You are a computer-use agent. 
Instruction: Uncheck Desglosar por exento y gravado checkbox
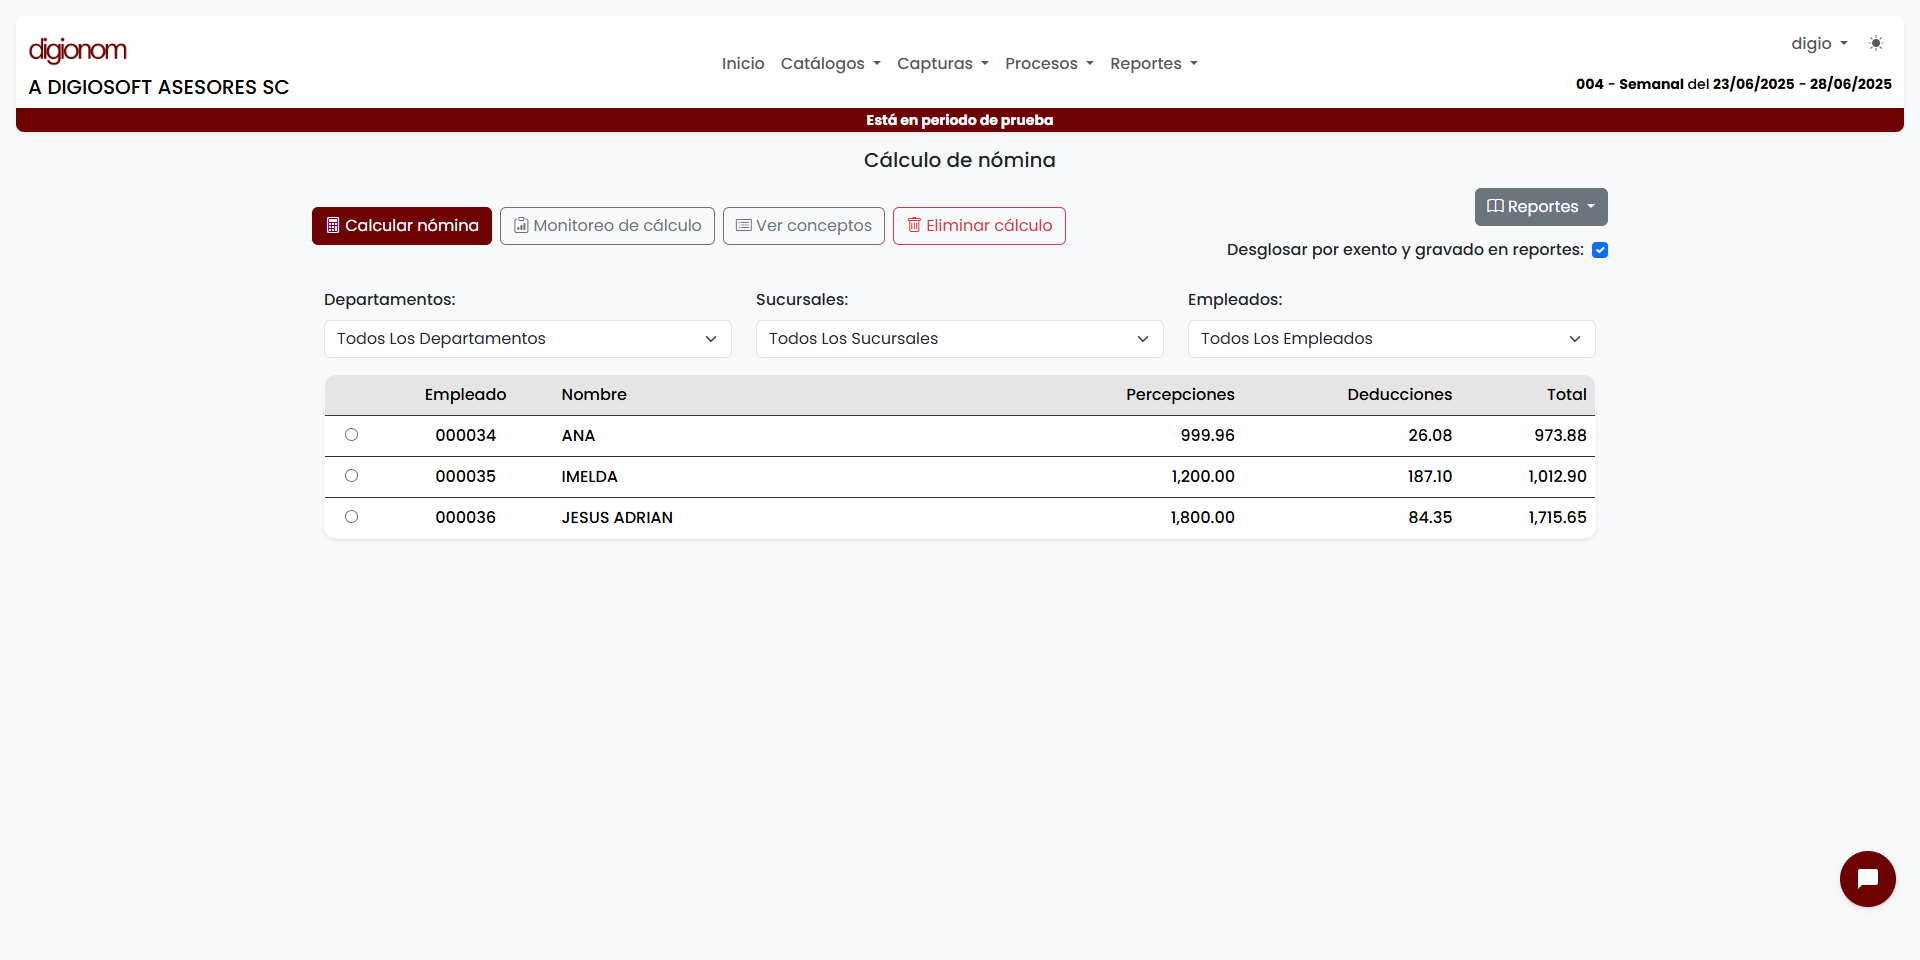pos(1600,250)
